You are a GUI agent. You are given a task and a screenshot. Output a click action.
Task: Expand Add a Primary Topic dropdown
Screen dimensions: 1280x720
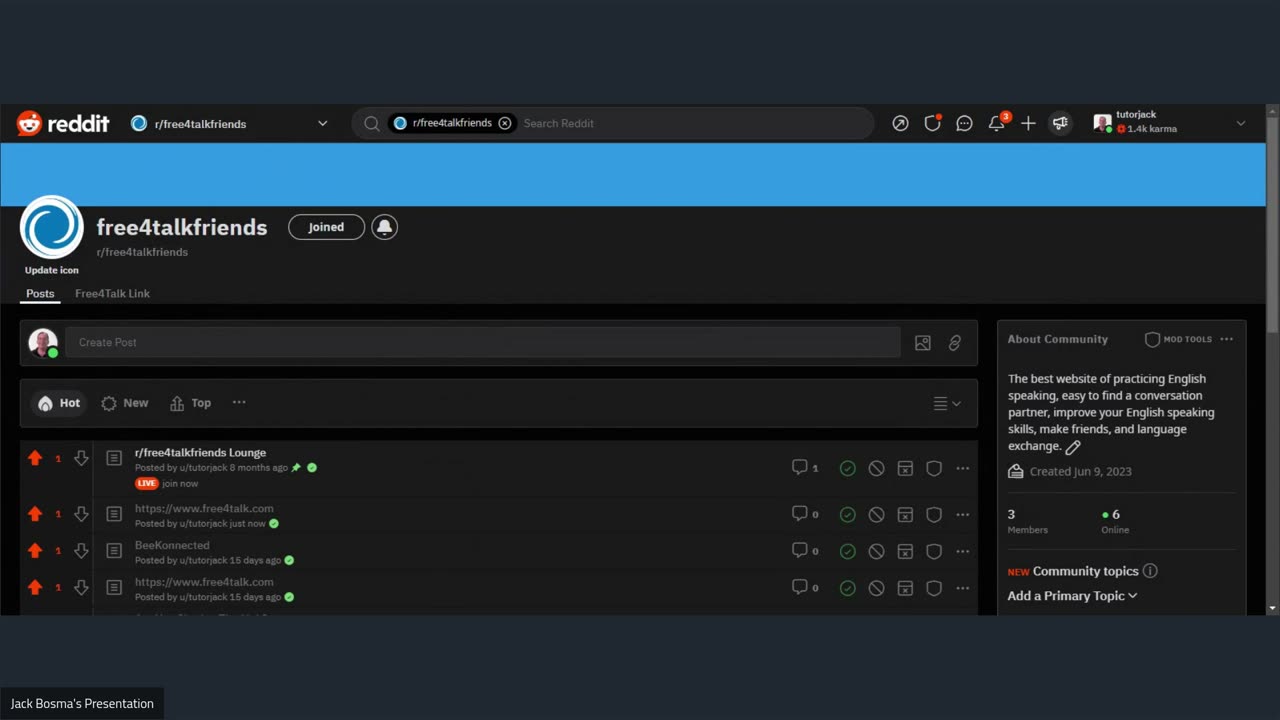pyautogui.click(x=1072, y=596)
